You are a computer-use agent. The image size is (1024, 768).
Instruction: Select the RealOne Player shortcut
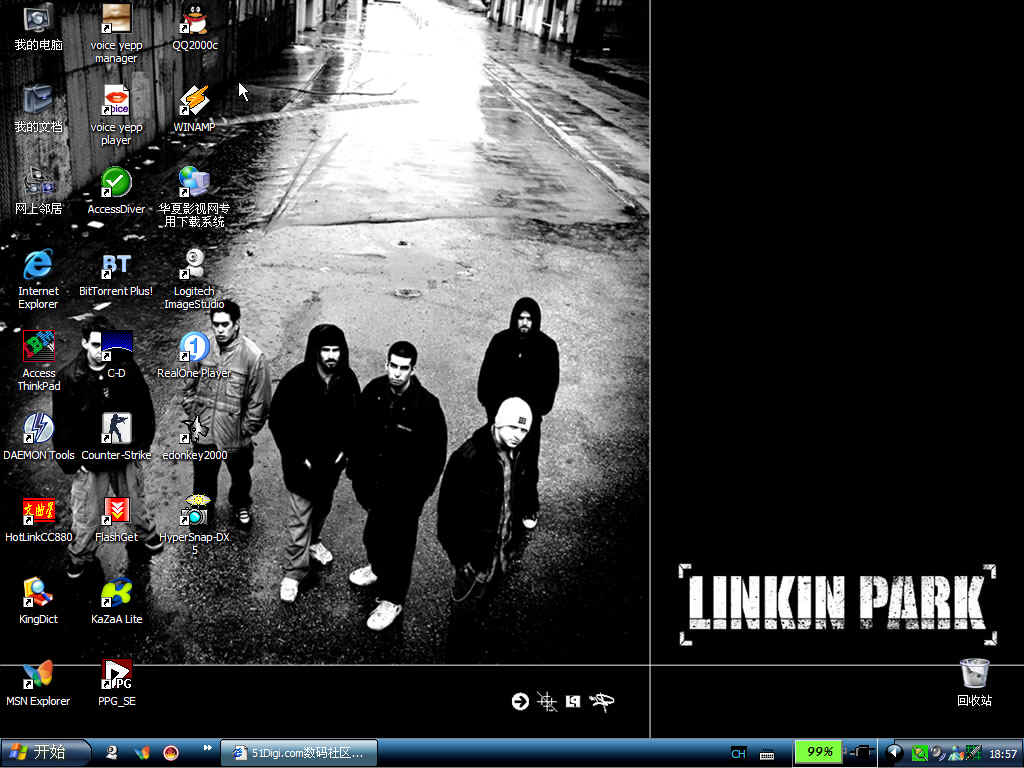[x=195, y=355]
